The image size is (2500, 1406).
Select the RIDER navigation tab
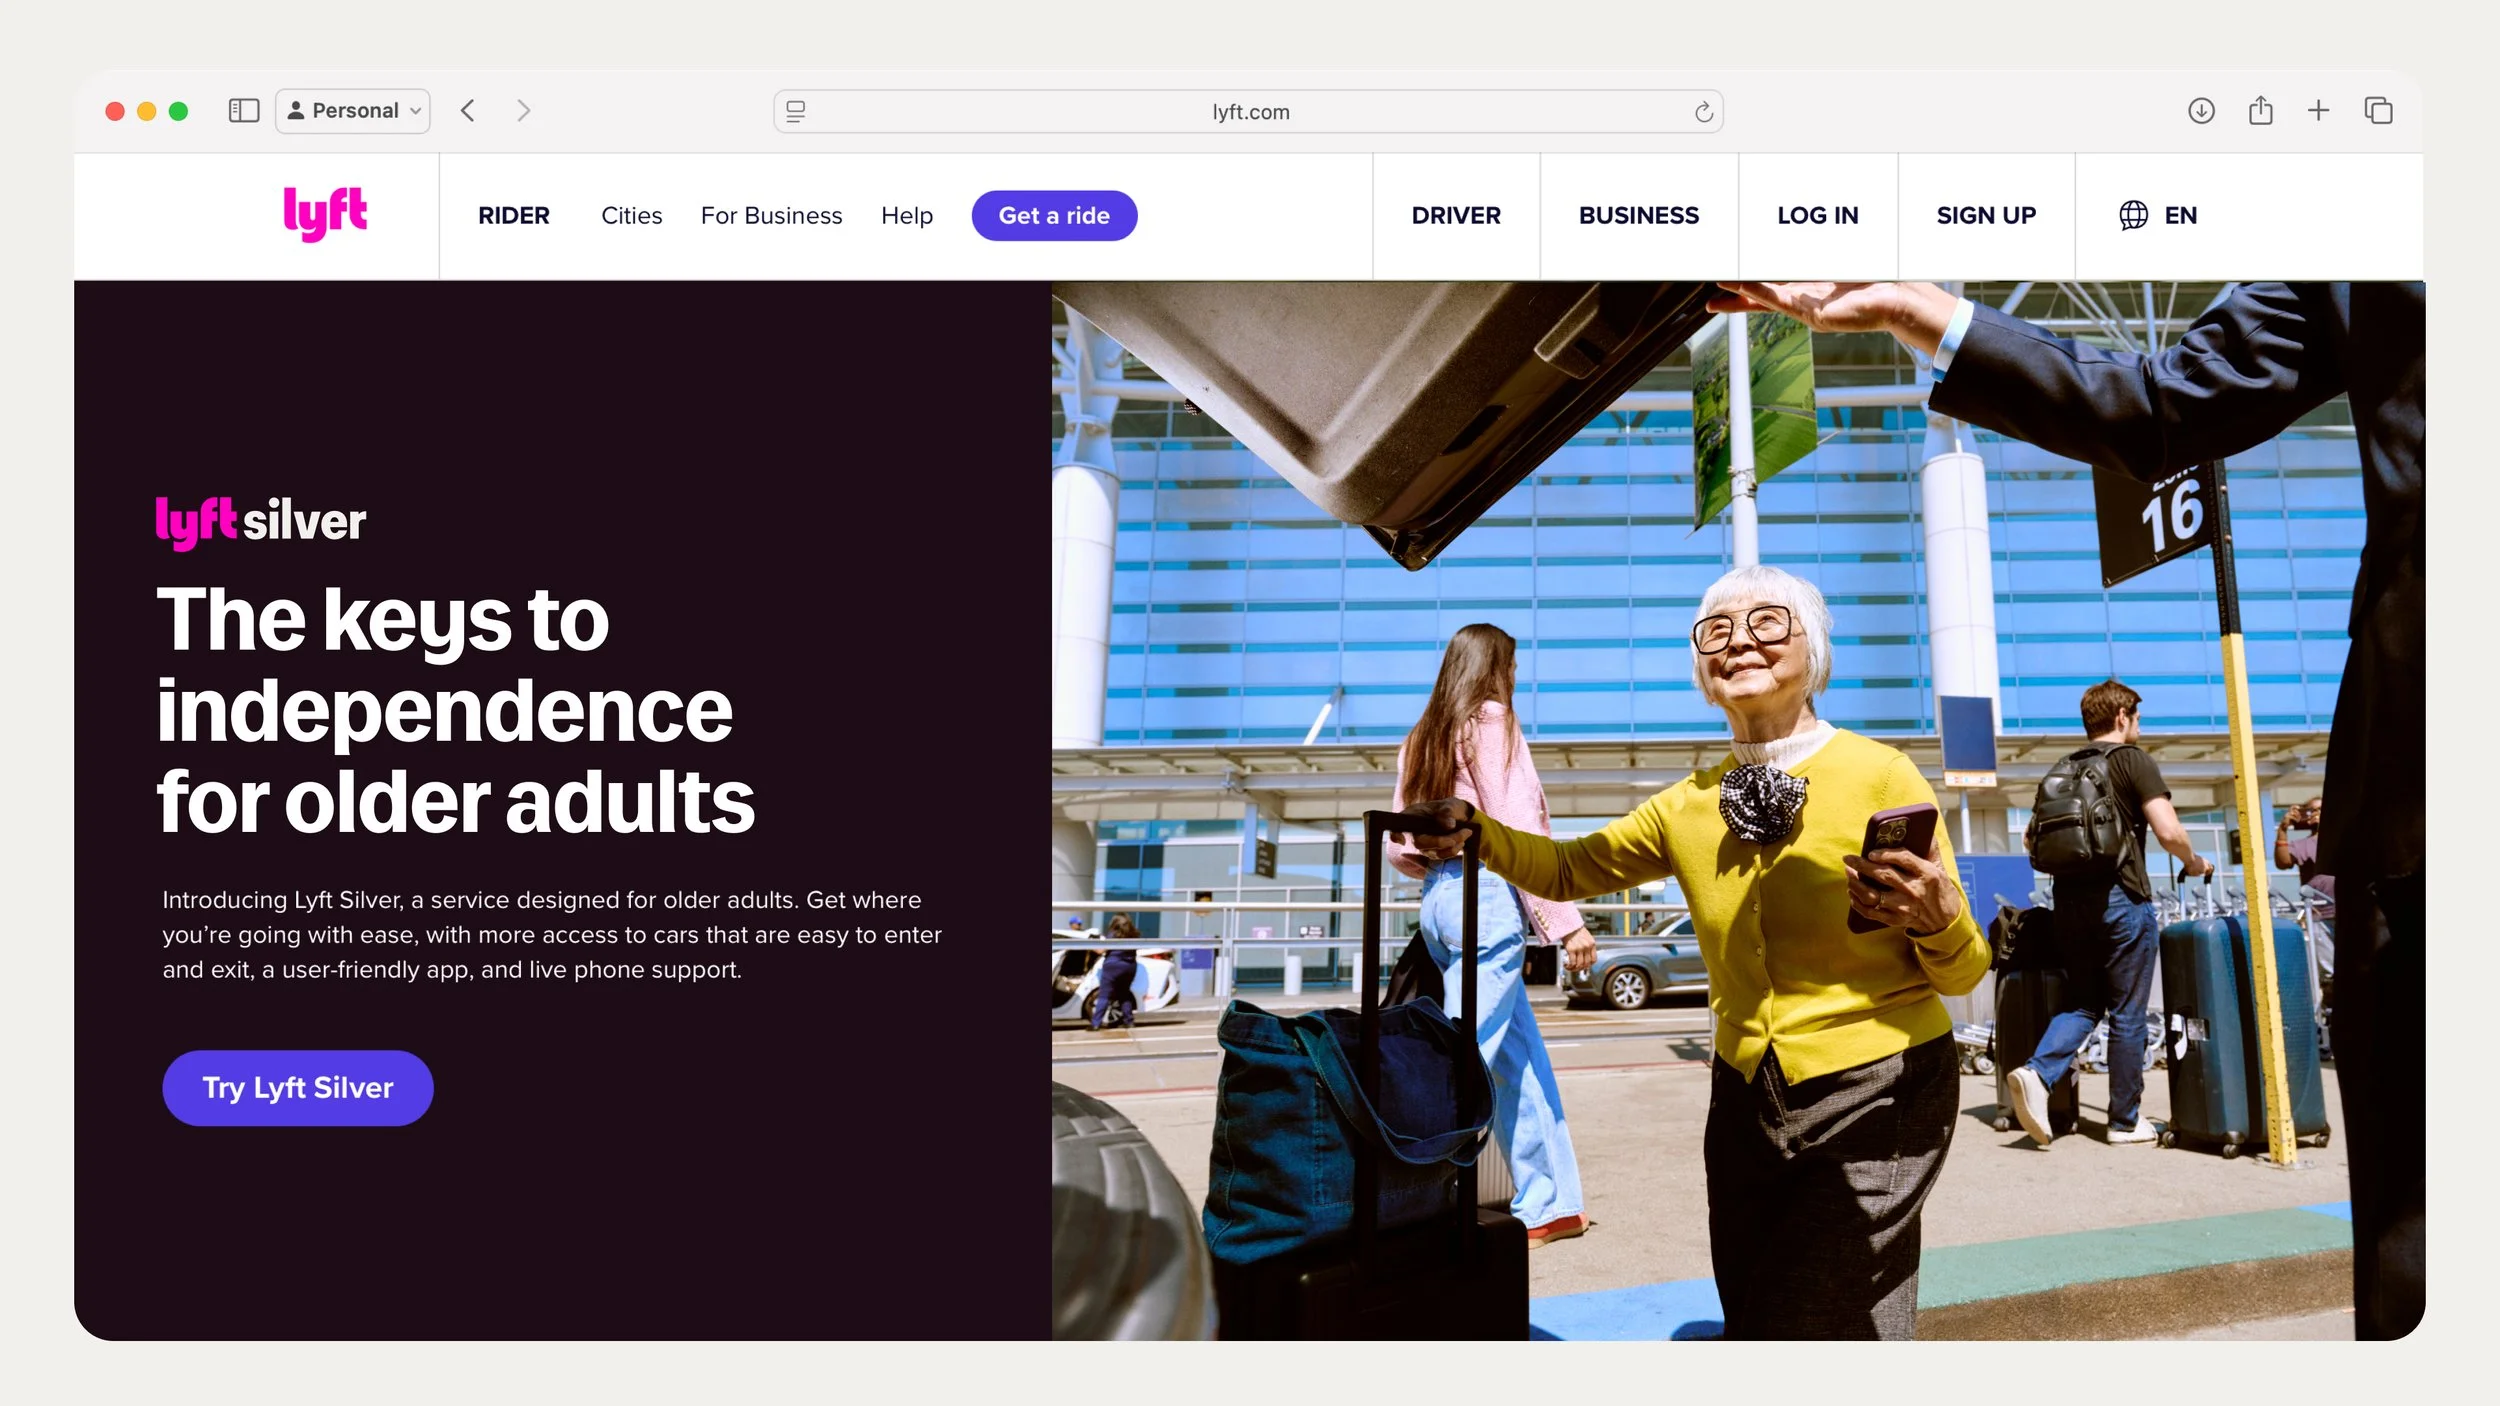pyautogui.click(x=514, y=215)
